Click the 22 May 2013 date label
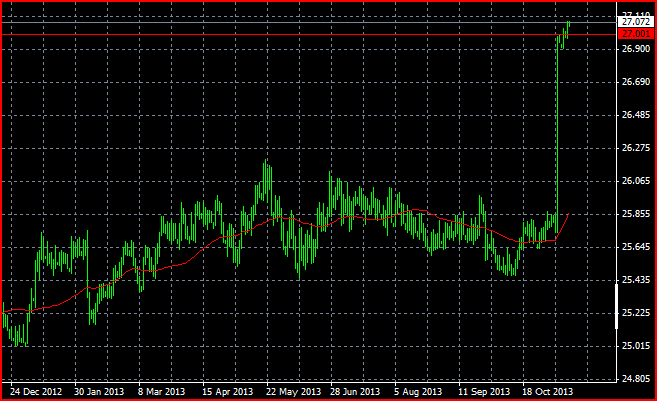Screen dimensions: 657x401 coord(293,392)
